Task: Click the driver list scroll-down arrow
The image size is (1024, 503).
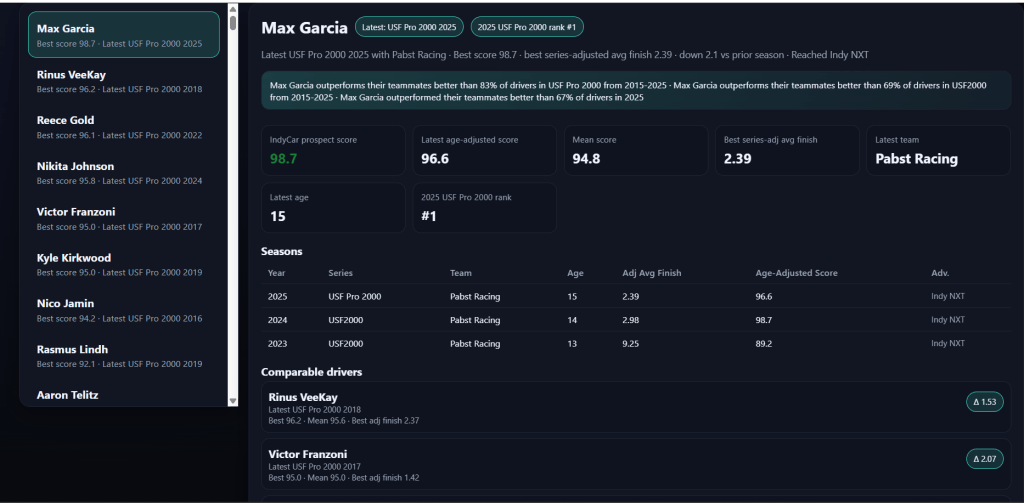Action: [233, 400]
